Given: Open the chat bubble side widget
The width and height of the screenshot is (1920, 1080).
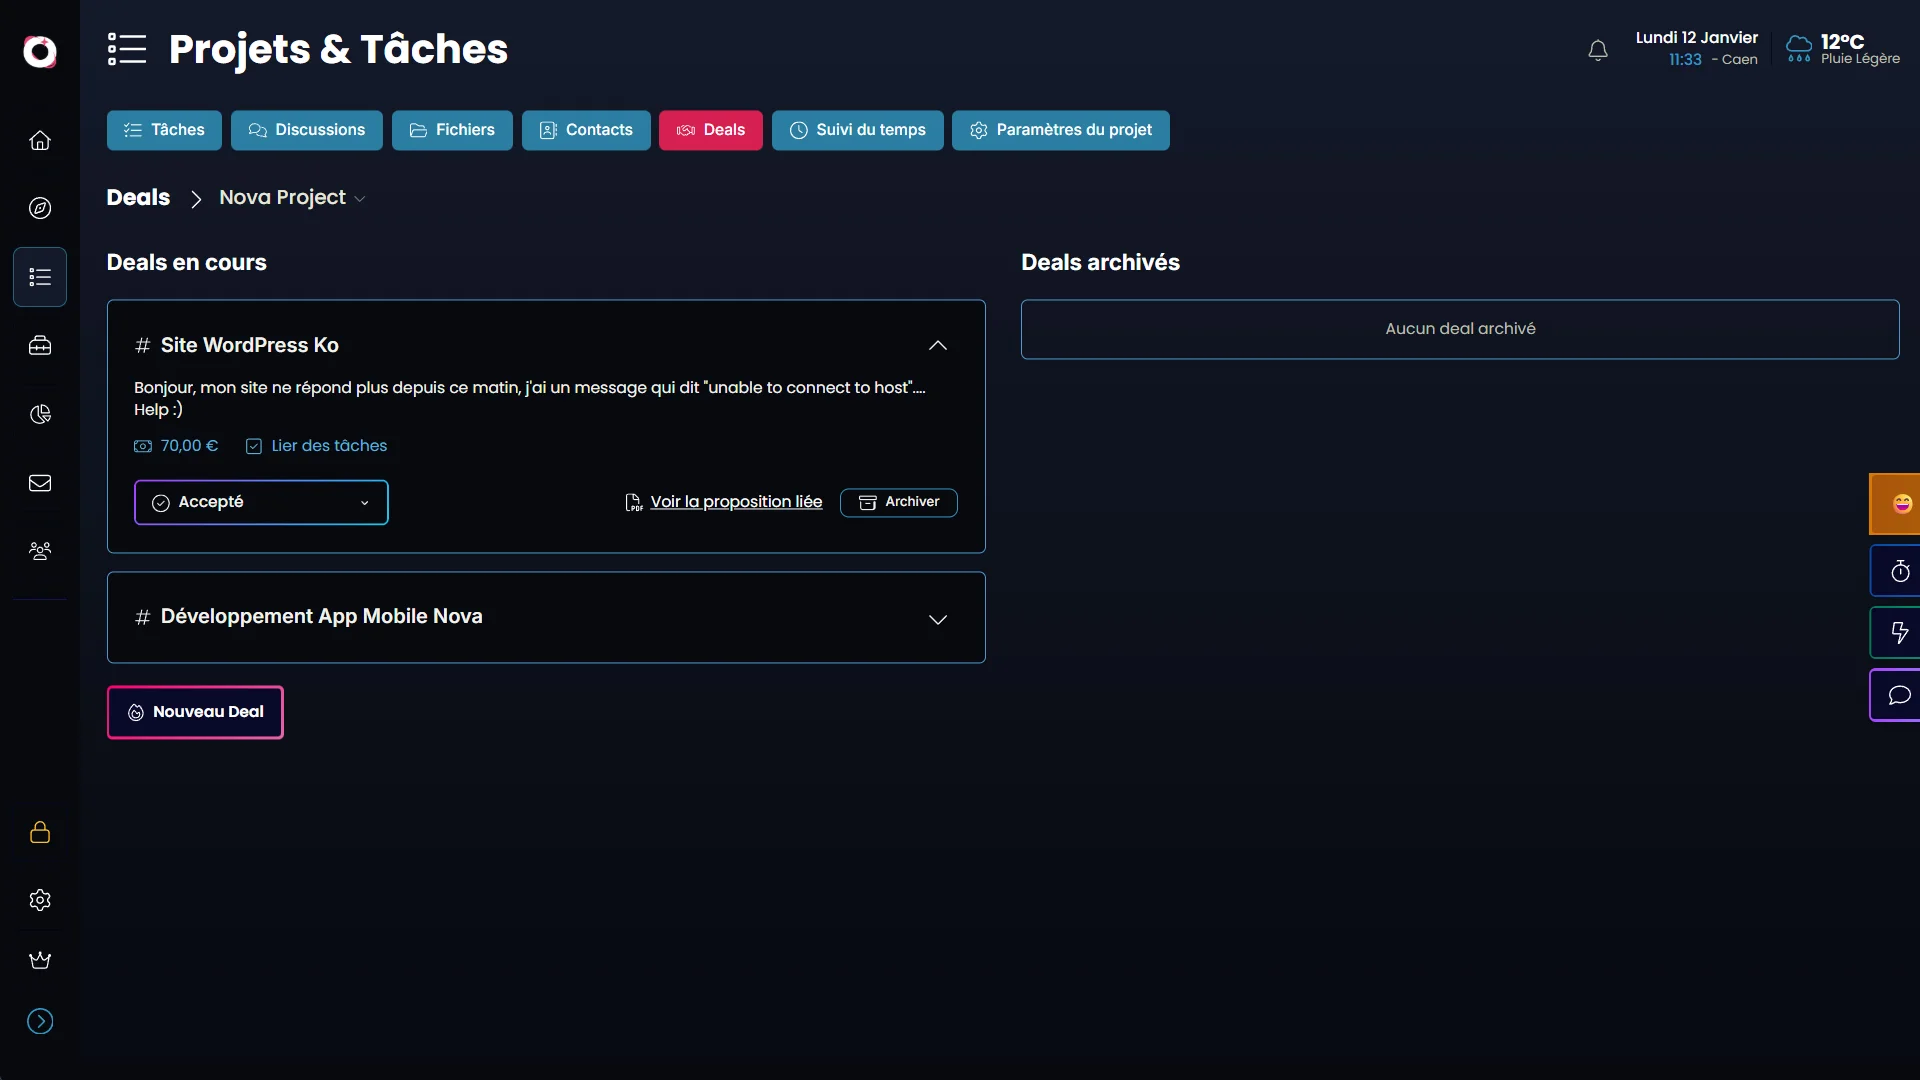Looking at the screenshot, I should pos(1899,695).
